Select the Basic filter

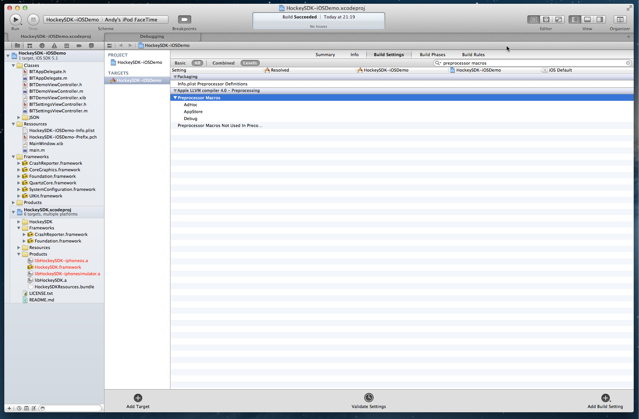[x=180, y=63]
